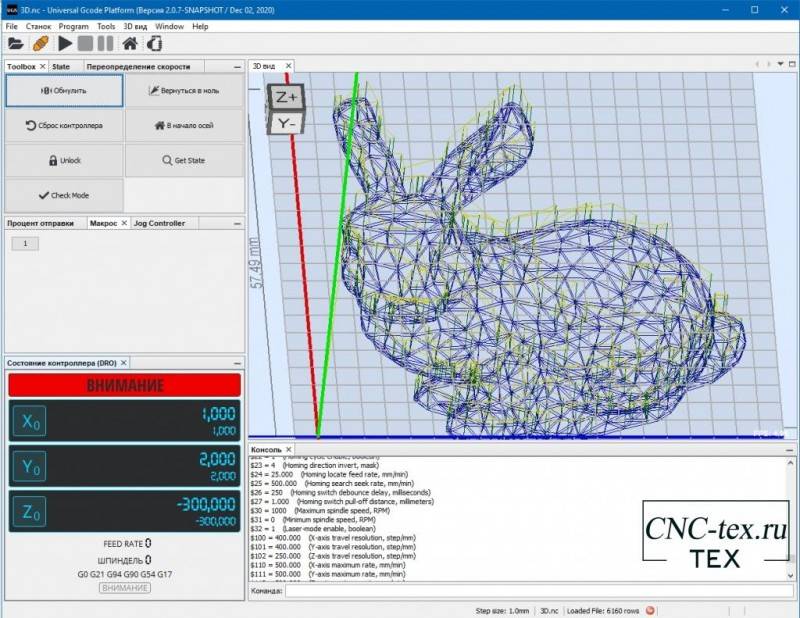The height and width of the screenshot is (618, 800).
Task: Open the 3D вид menu
Action: pos(135,26)
